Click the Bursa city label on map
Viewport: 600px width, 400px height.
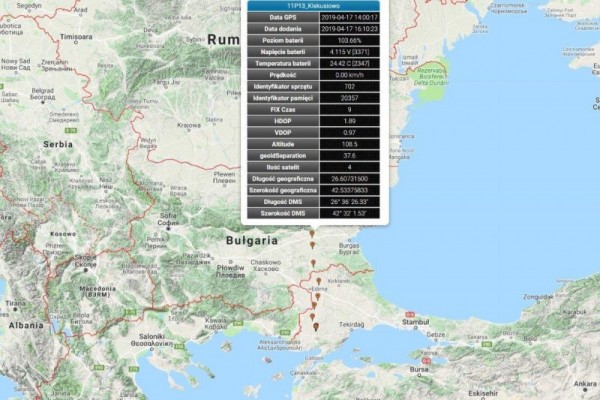pos(419,369)
